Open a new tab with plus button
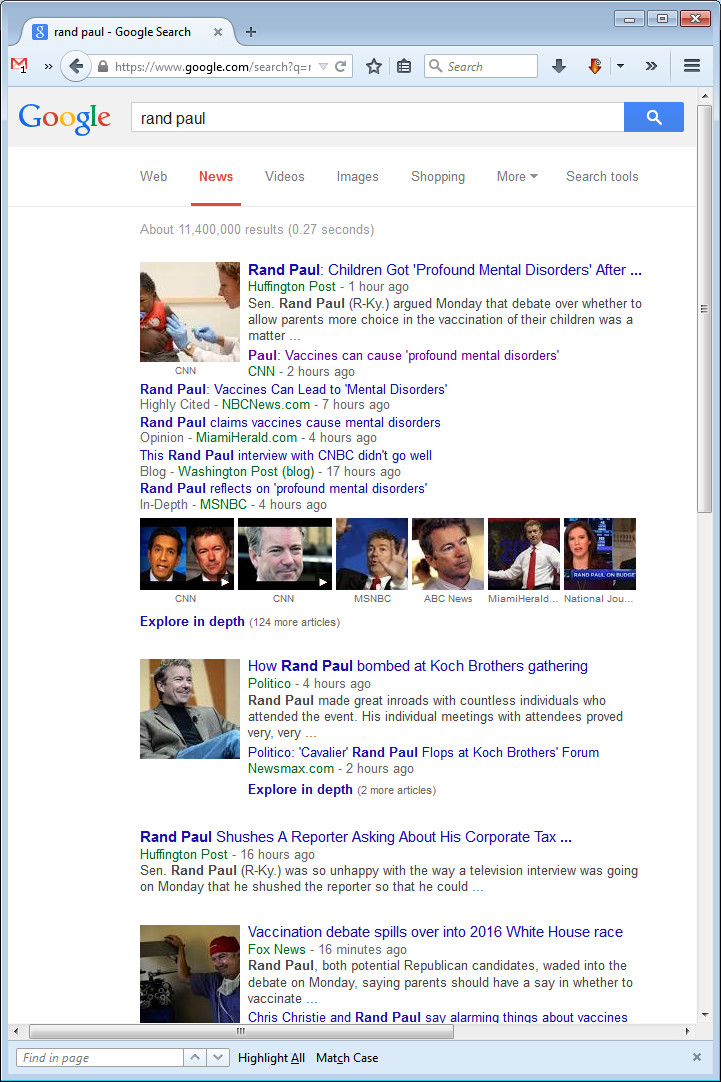Viewport: 721px width, 1082px height. [251, 32]
